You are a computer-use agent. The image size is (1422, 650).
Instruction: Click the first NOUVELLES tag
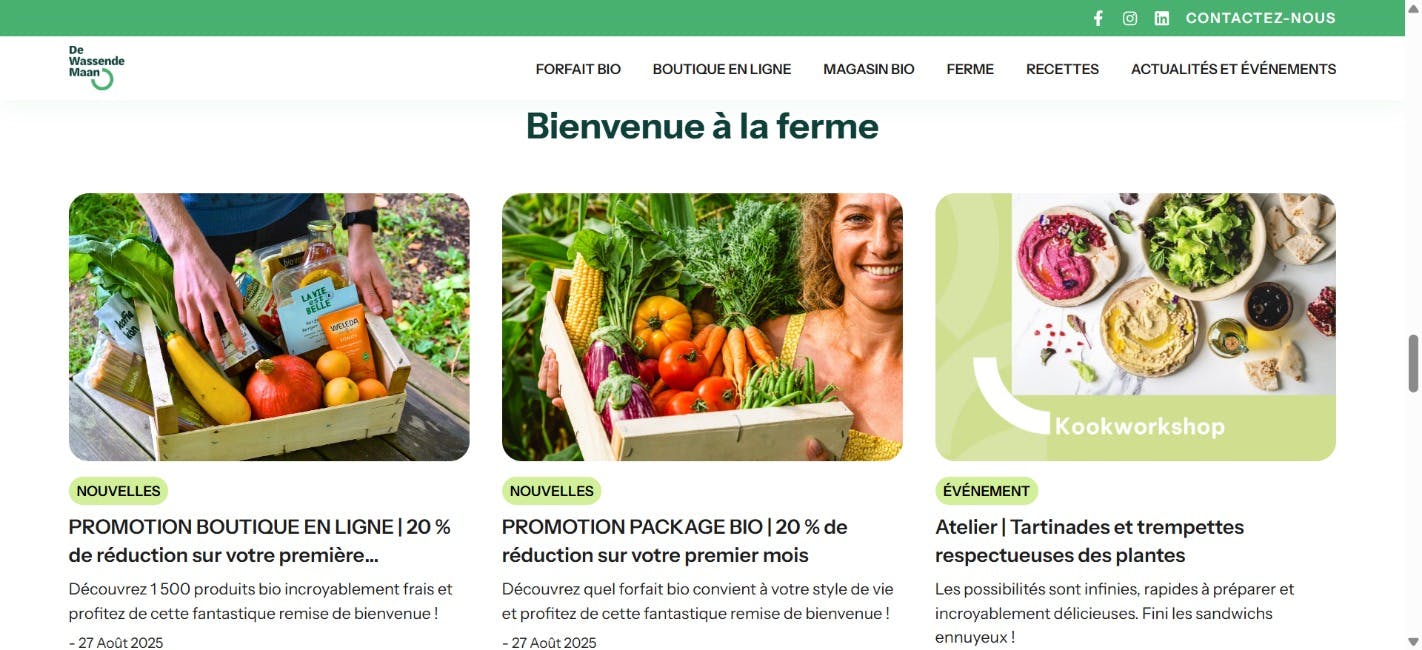(118, 491)
